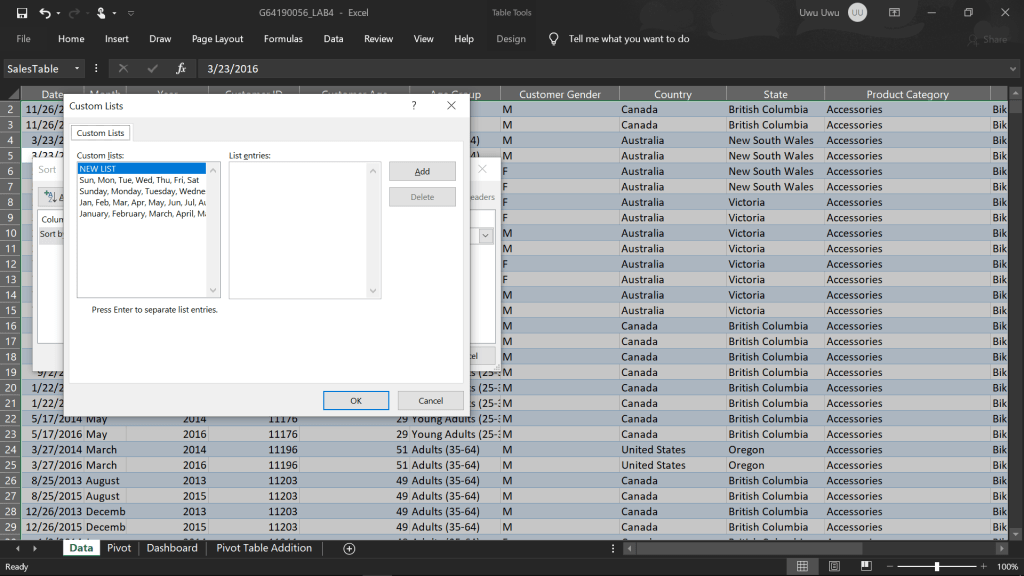Viewport: 1024px width, 576px height.
Task: Open the Sort dialog column dropdown arrow
Action: 485,235
